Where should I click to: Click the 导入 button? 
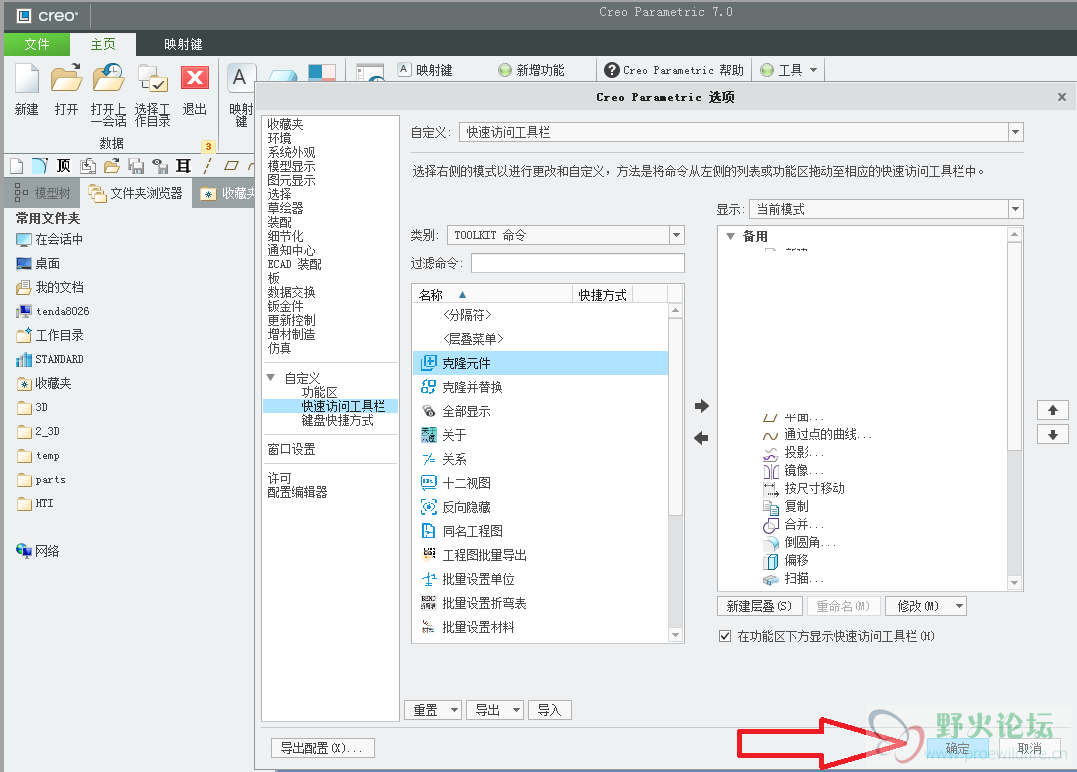point(549,711)
